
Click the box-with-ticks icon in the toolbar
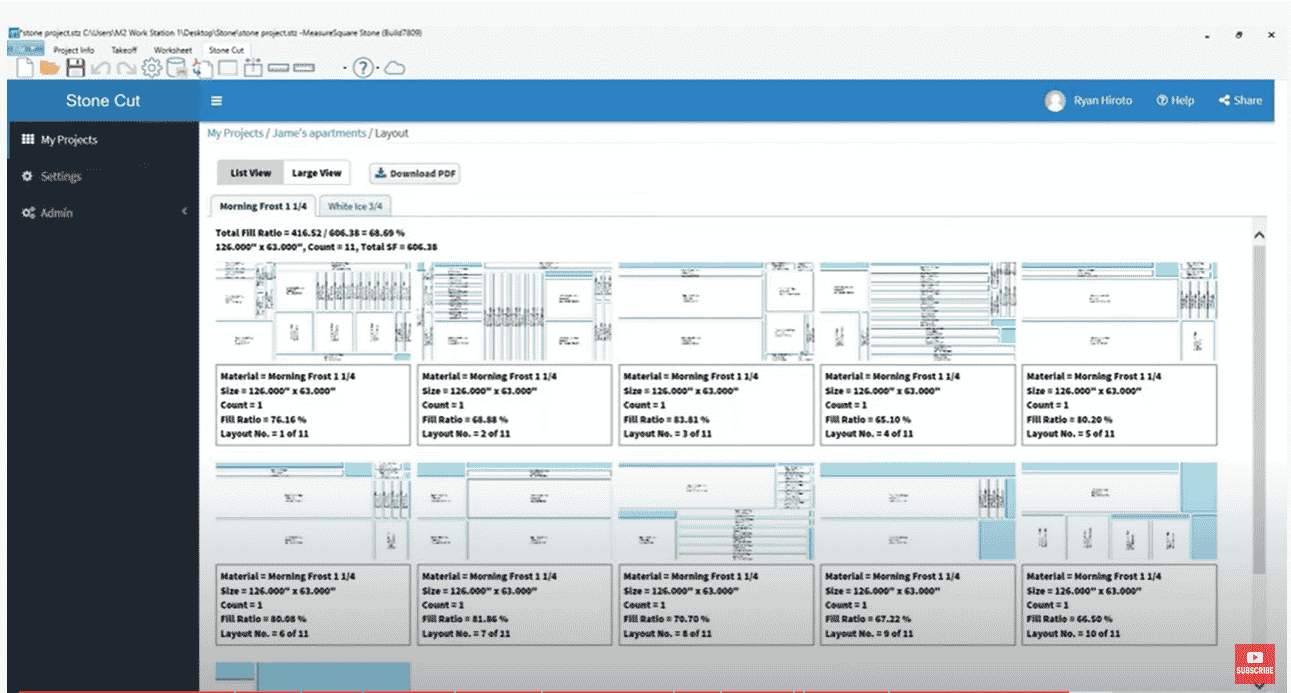click(252, 68)
